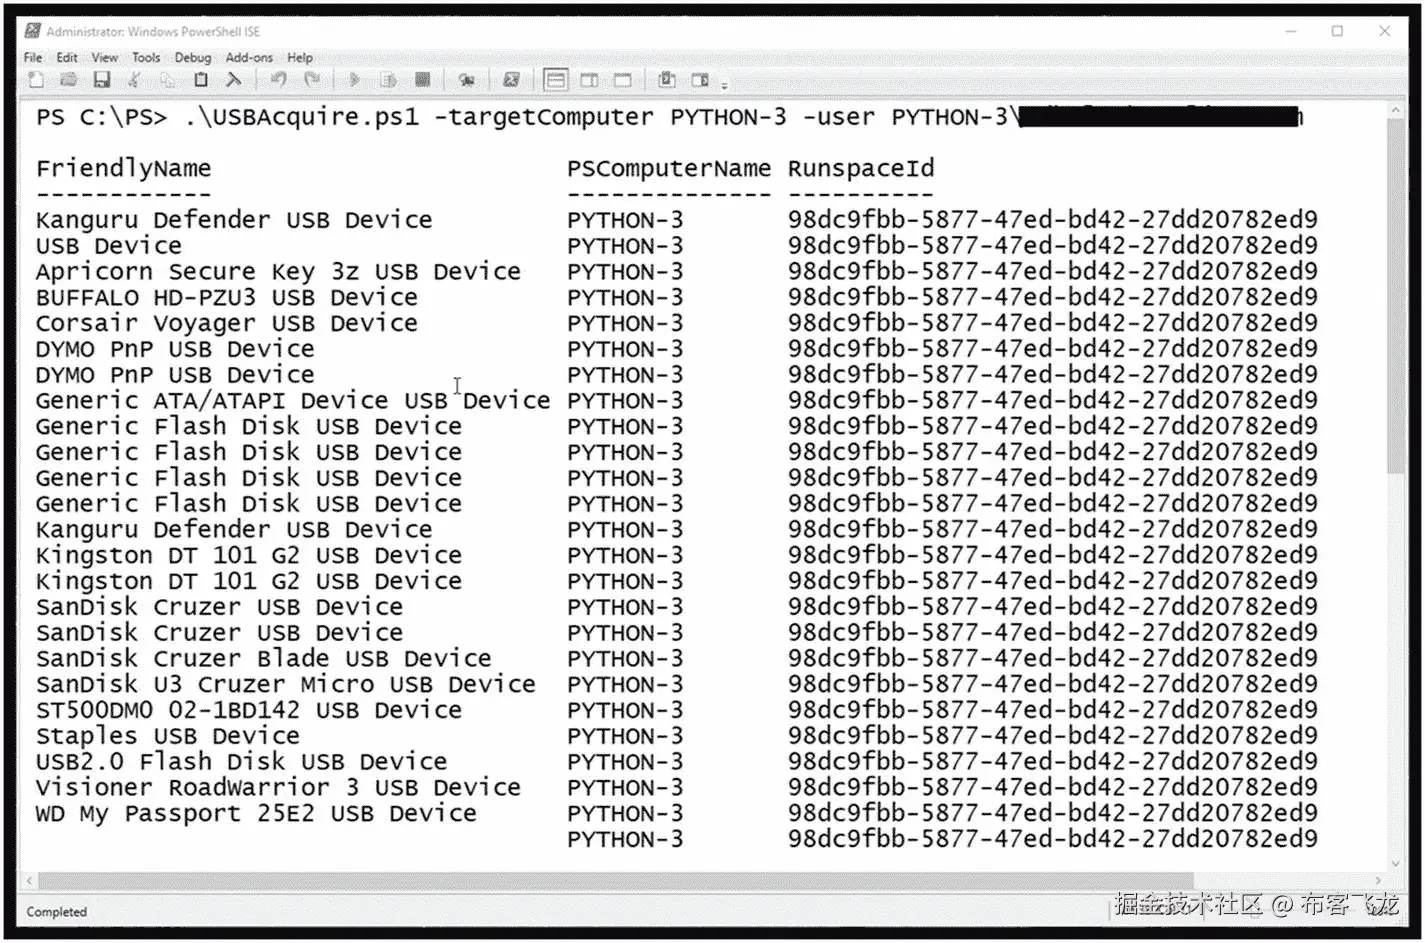Screen dimensions: 1425x943
Task: Select the Apricorn Secure Key 3z row
Action: 677,272
